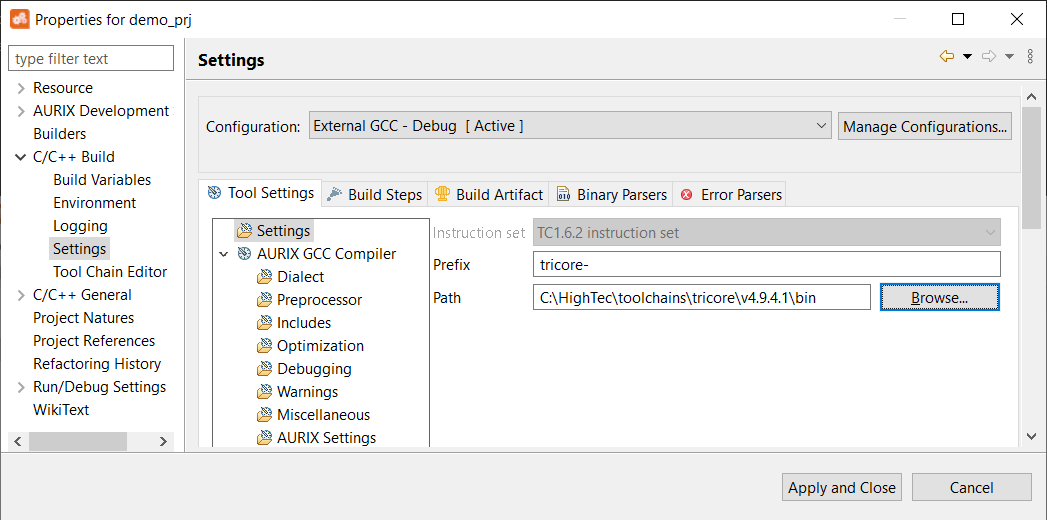Click the AURIX Settings option icon
This screenshot has width=1047, height=520.
265,438
